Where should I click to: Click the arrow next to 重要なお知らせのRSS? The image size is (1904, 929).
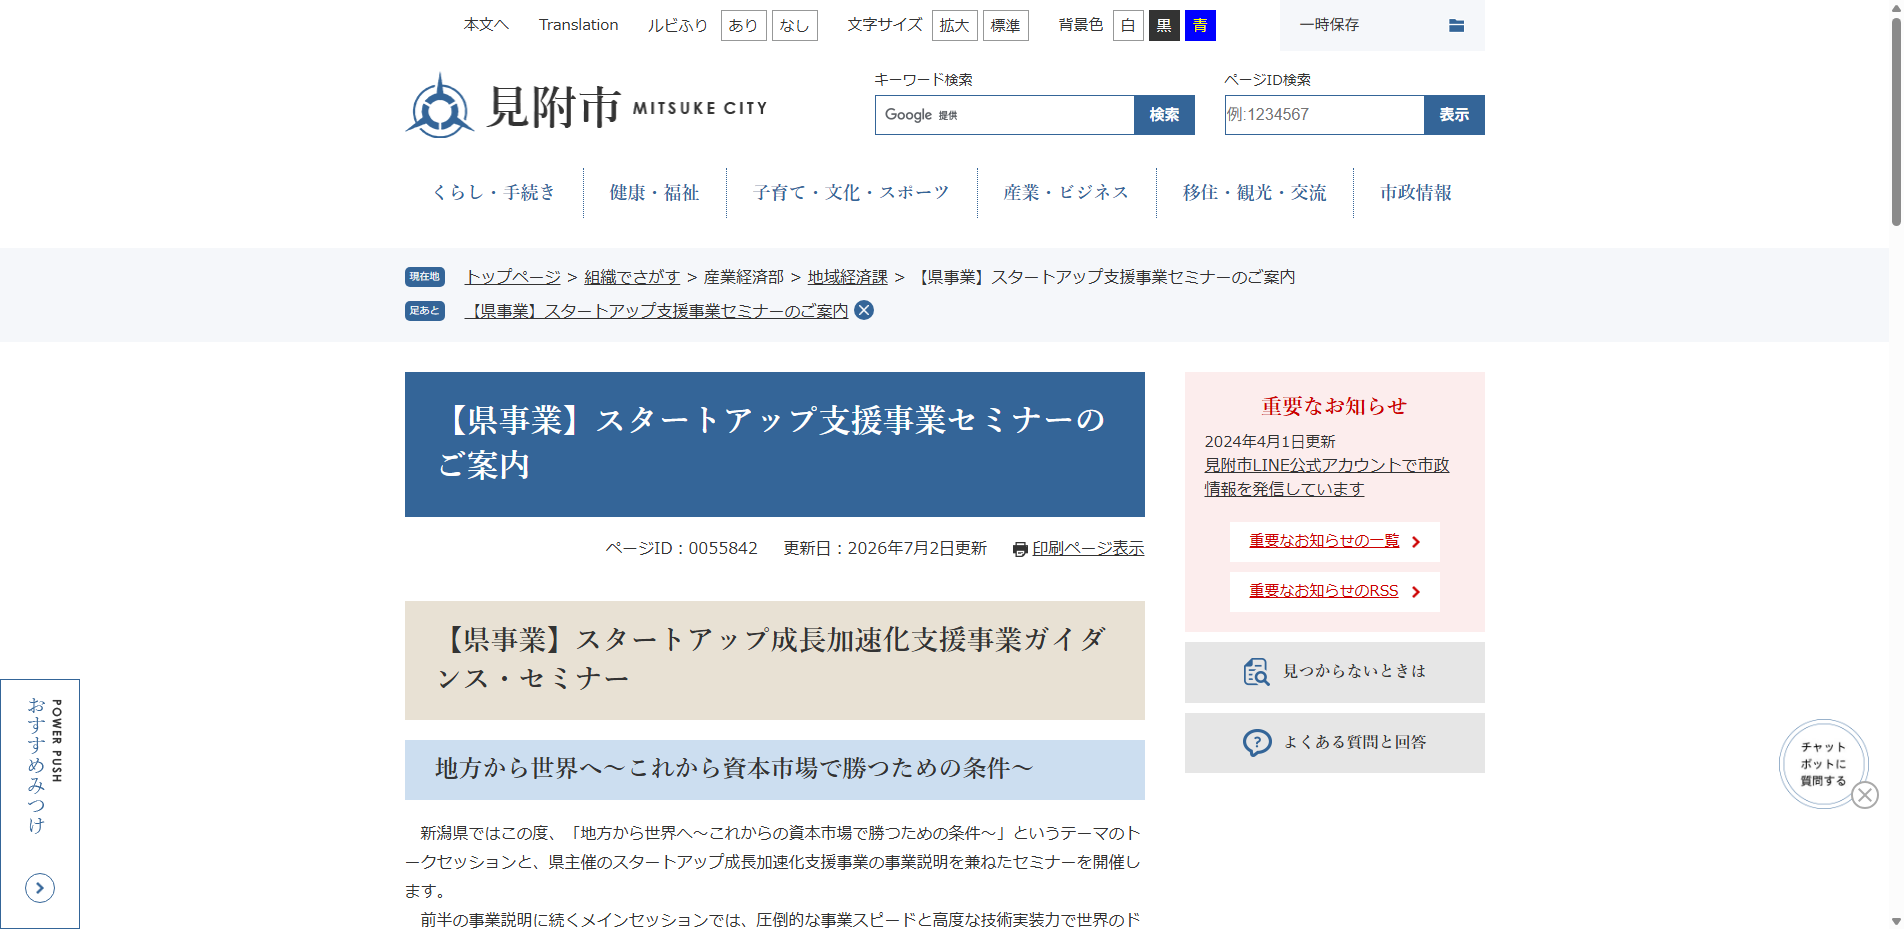click(1416, 592)
